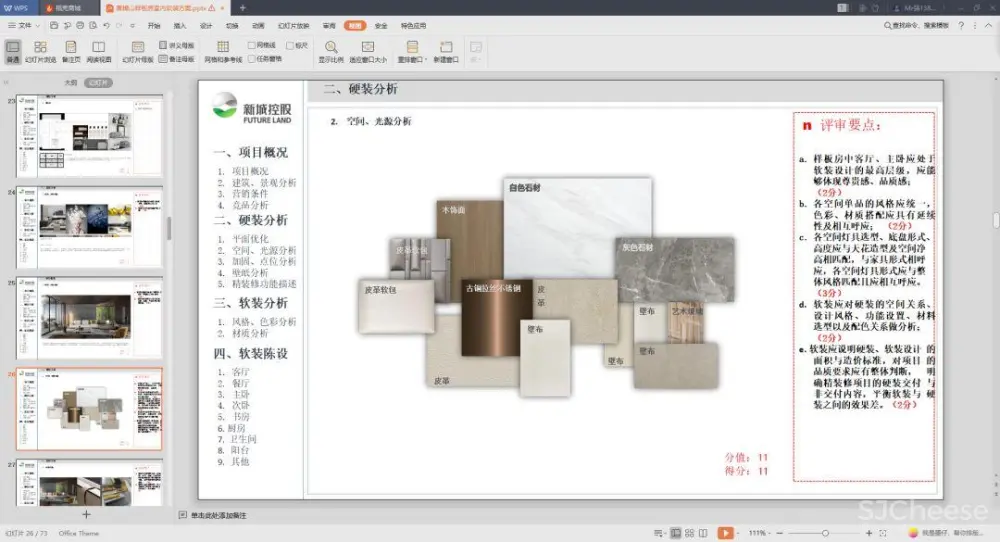The height and width of the screenshot is (542, 1000).
Task: Switch the side panel to Outline (大纲)
Action: 71,83
